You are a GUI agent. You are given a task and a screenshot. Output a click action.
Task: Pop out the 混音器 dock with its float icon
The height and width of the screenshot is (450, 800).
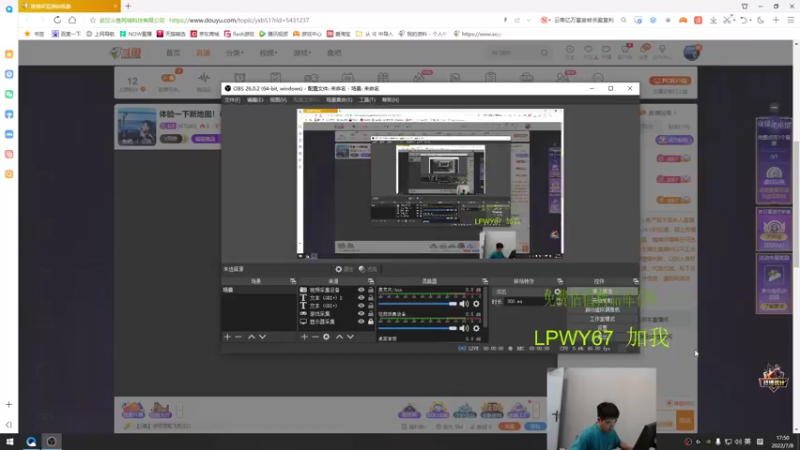pyautogui.click(x=485, y=281)
